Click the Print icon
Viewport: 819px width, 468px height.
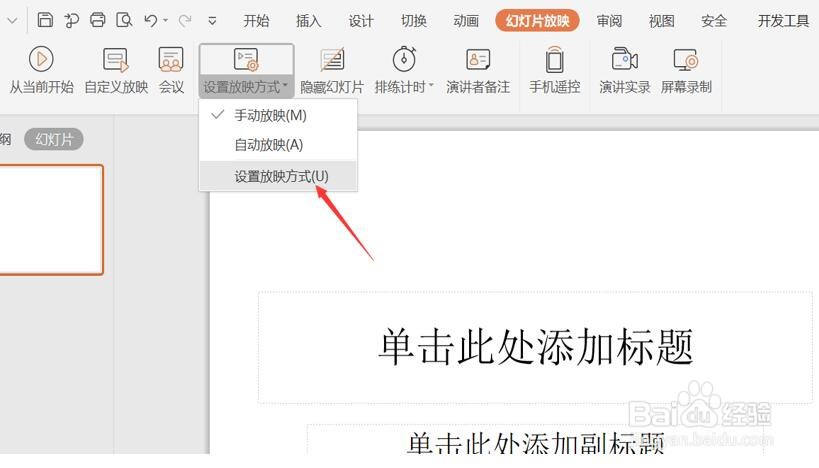(98, 20)
